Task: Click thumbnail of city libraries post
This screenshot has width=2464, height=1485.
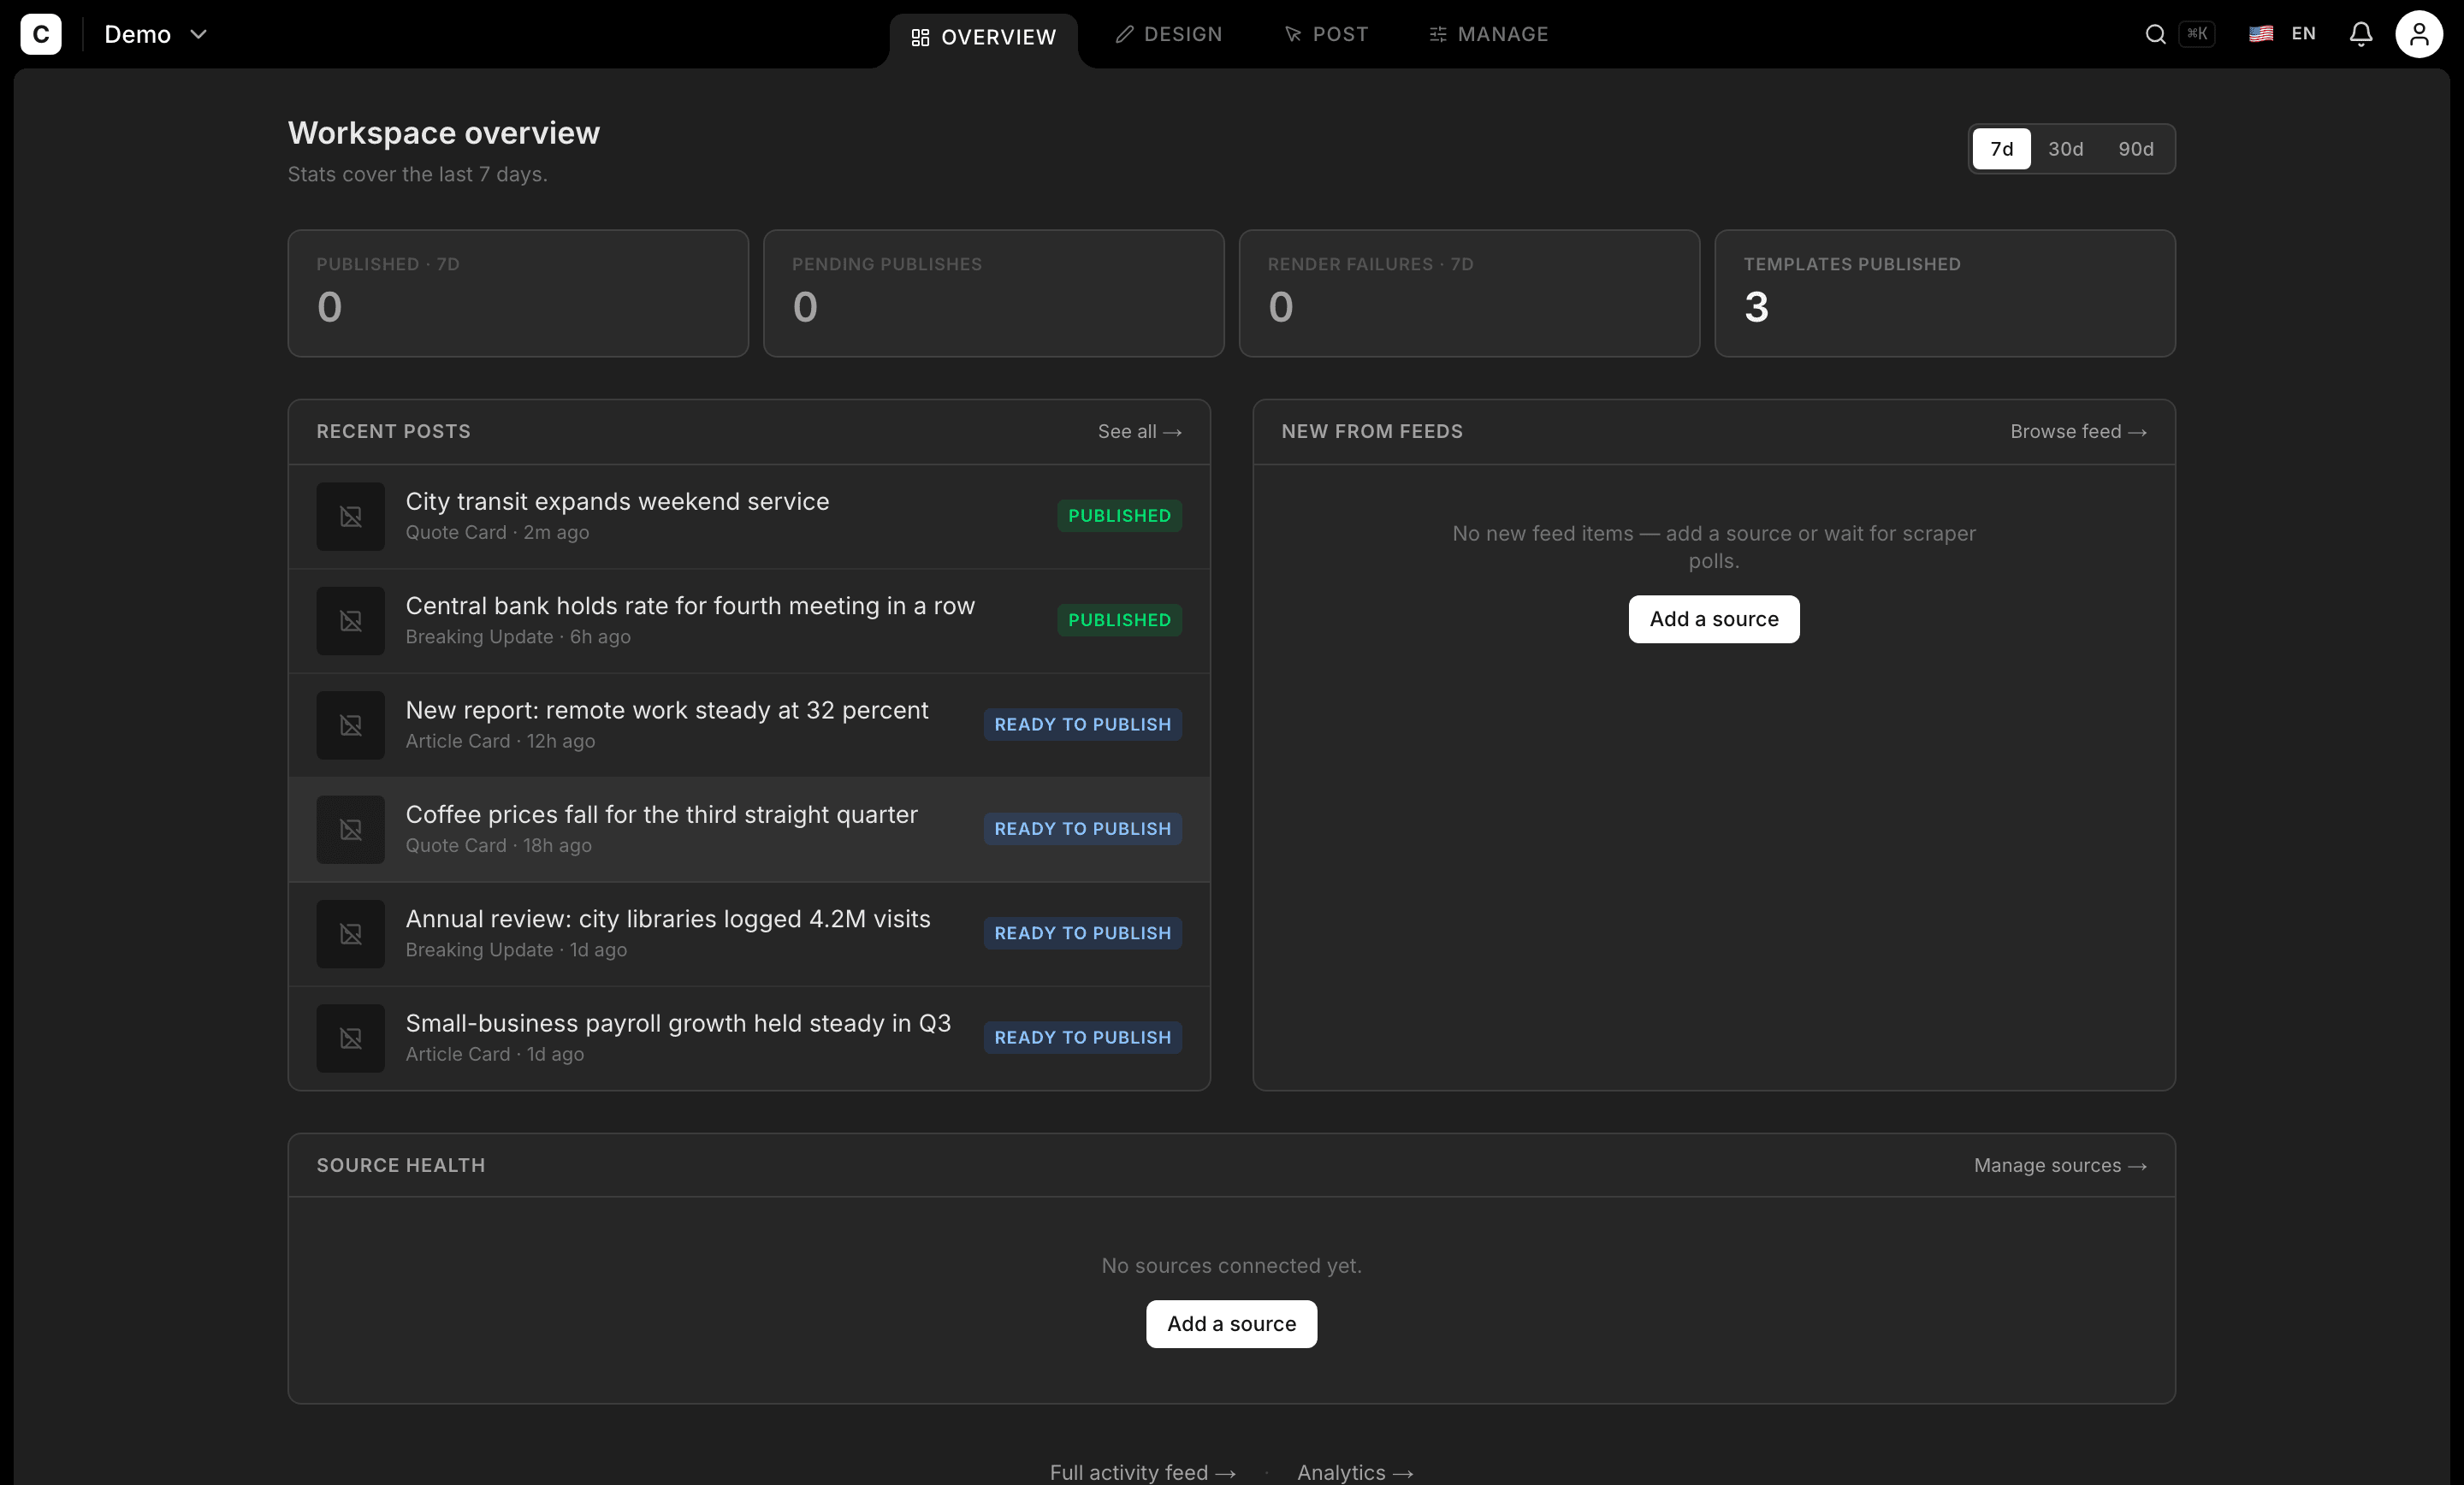Action: click(351, 934)
